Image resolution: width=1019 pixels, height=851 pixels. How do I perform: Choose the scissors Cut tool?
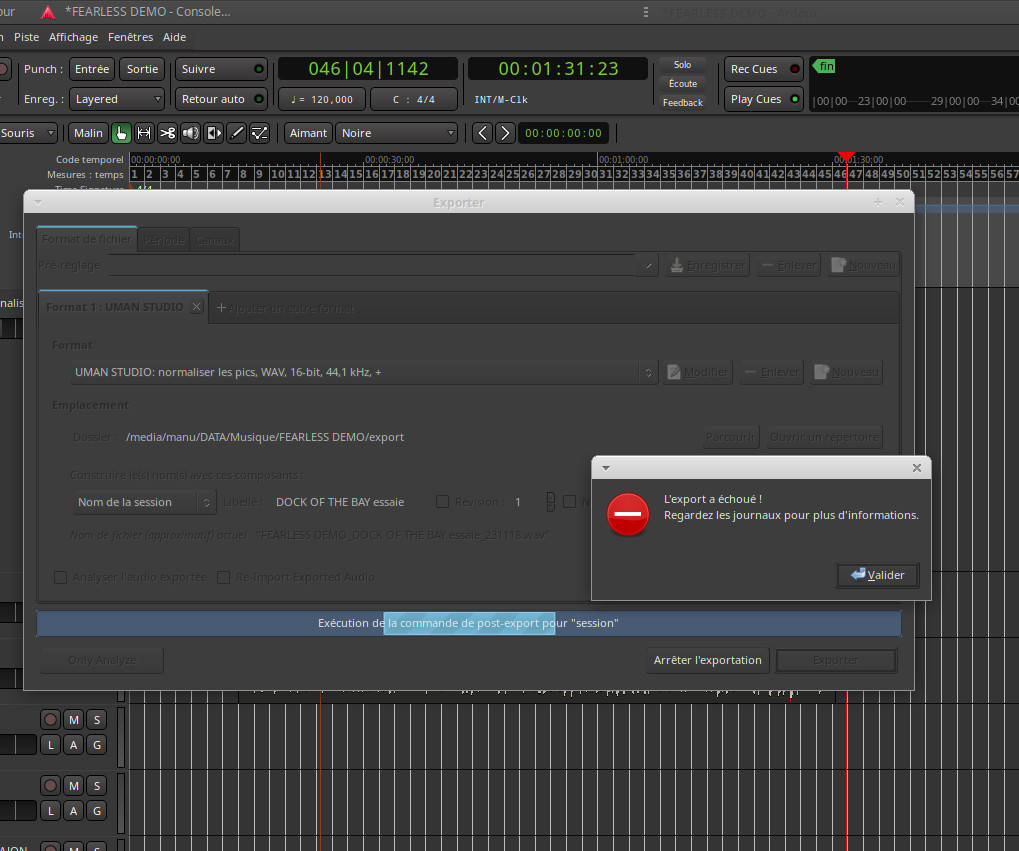[x=167, y=133]
